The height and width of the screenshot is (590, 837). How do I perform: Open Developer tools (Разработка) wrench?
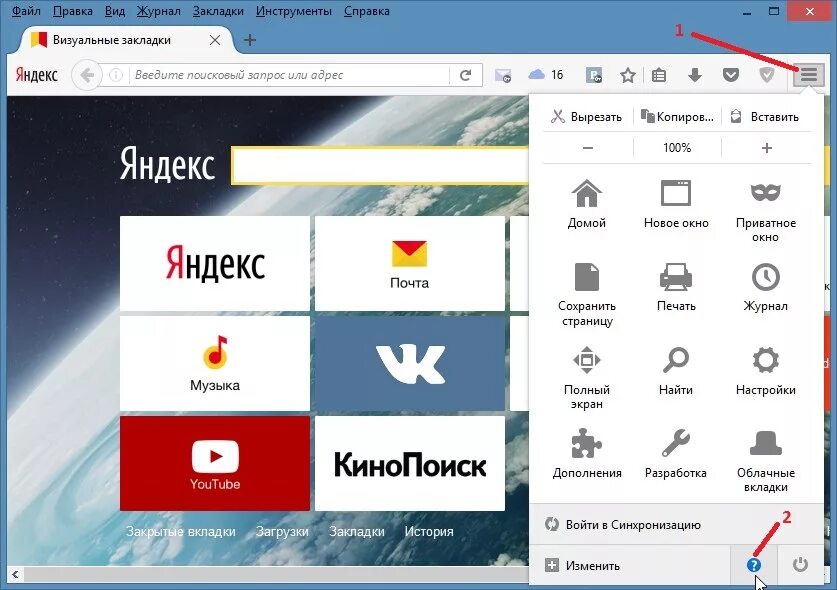pos(676,443)
